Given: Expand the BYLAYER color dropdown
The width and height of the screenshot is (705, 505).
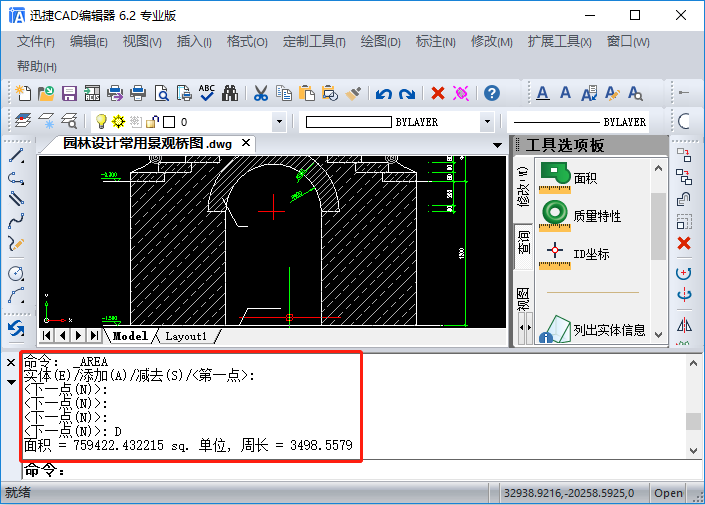Looking at the screenshot, I should [x=487, y=121].
